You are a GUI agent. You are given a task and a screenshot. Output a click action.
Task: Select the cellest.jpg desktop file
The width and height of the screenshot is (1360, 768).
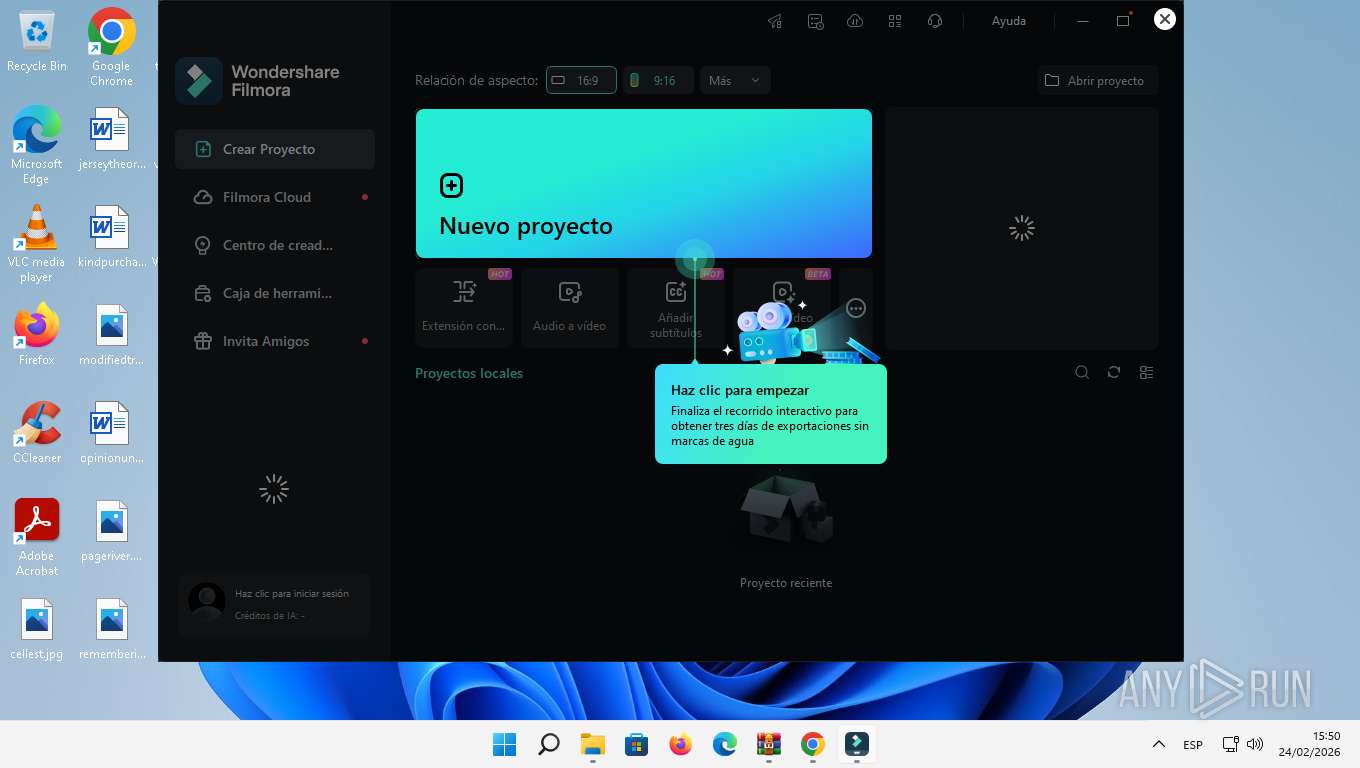point(37,629)
